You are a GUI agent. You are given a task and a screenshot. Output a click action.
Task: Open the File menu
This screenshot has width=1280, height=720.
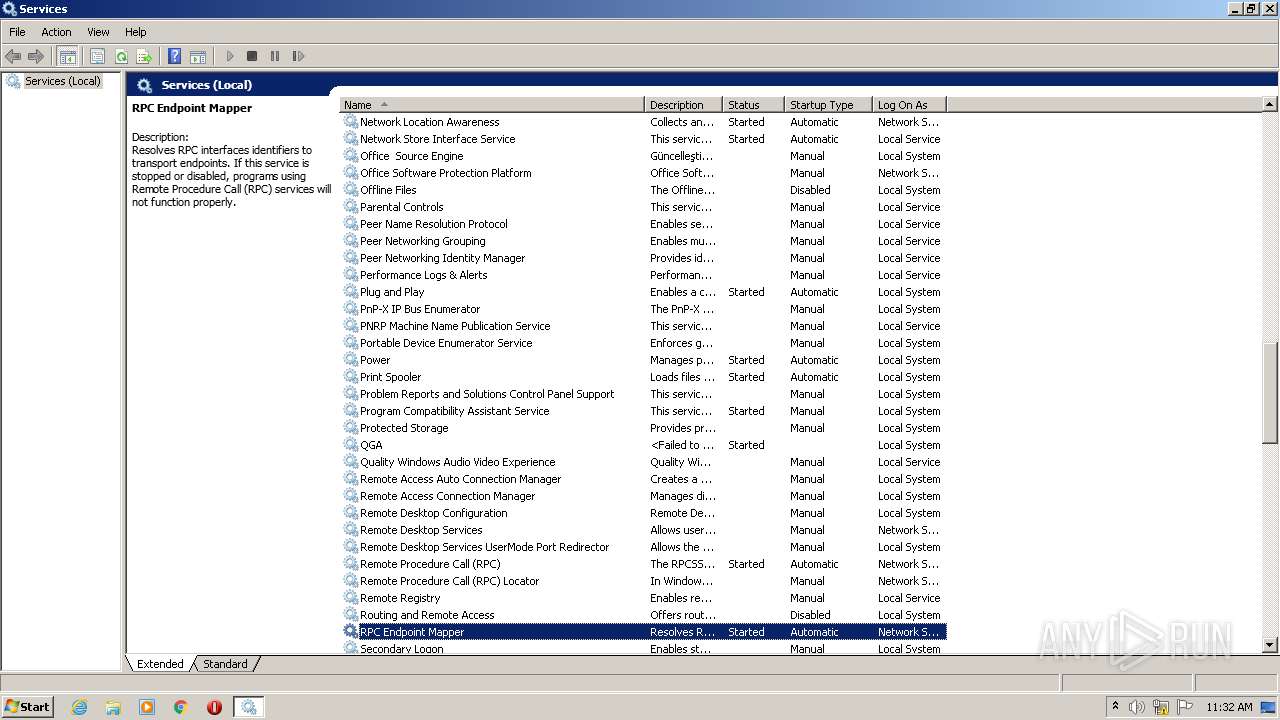(17, 32)
